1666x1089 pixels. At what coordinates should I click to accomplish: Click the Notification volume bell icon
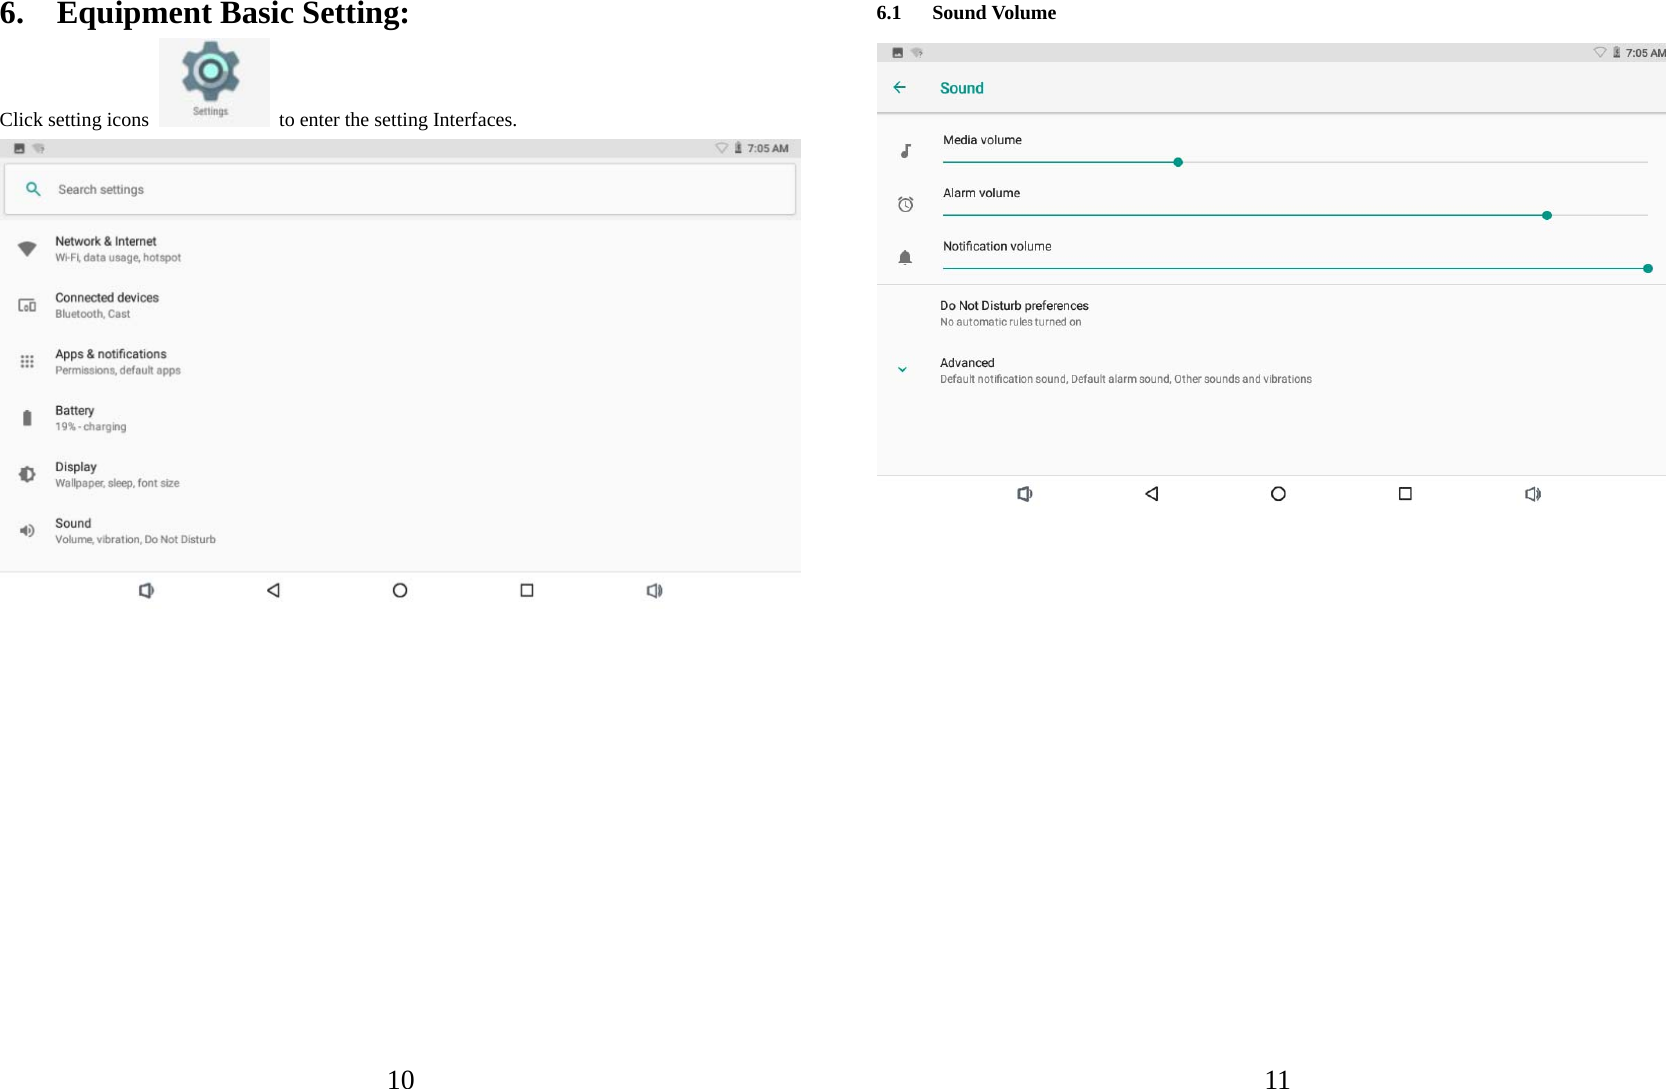point(905,257)
